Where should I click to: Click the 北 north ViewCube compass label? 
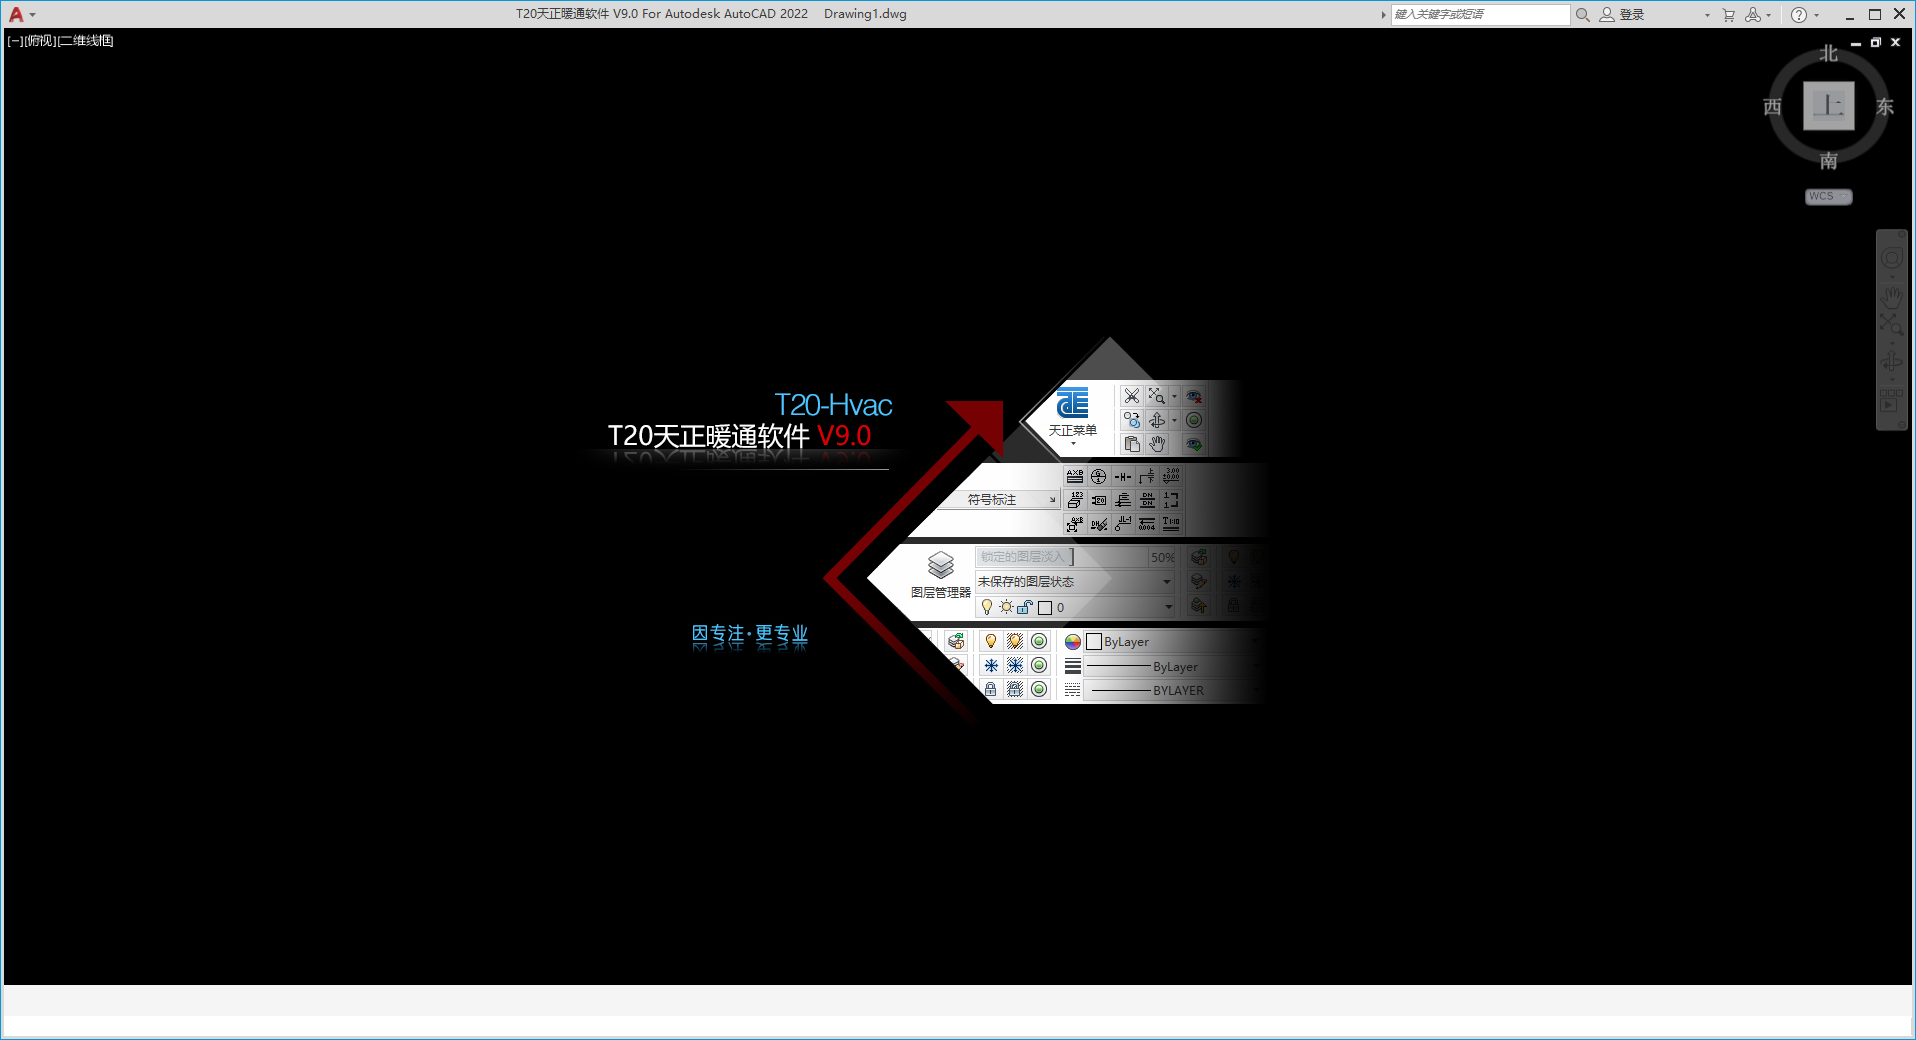1828,54
